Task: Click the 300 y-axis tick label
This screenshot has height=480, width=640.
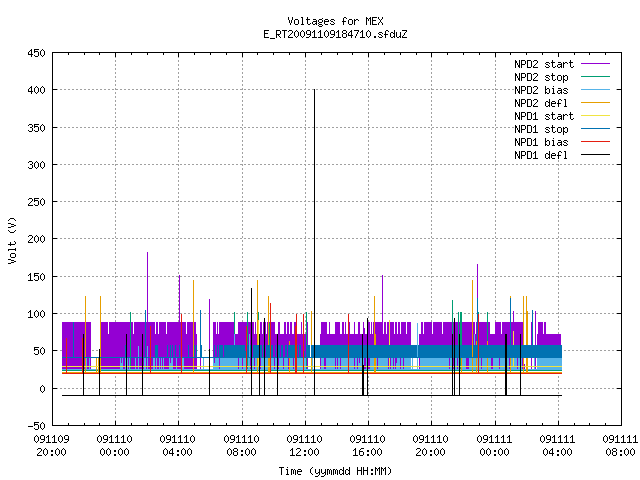Action: tap(36, 165)
